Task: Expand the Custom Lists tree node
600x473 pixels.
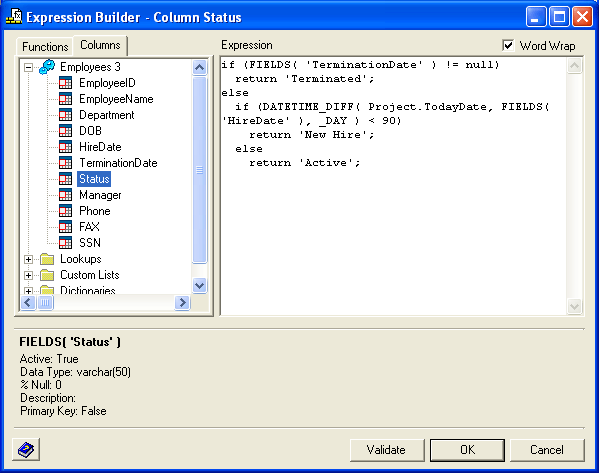Action: (x=29, y=275)
